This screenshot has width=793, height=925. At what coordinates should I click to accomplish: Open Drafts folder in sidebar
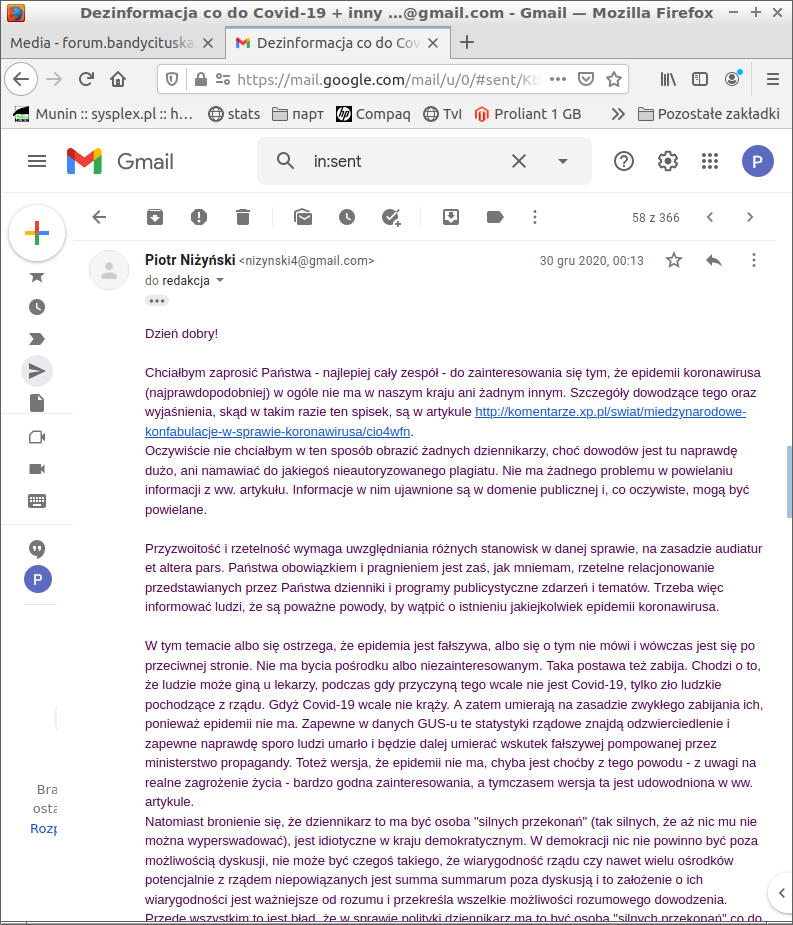tap(37, 403)
